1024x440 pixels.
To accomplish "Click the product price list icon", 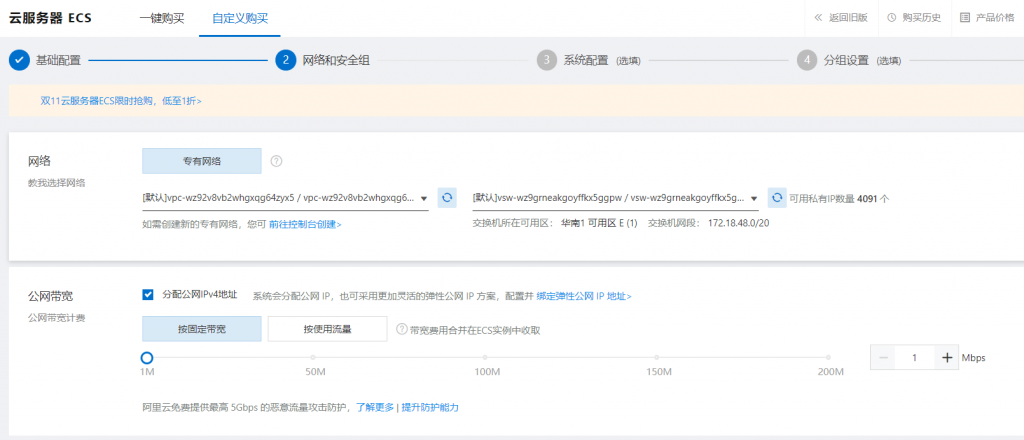I will [965, 18].
